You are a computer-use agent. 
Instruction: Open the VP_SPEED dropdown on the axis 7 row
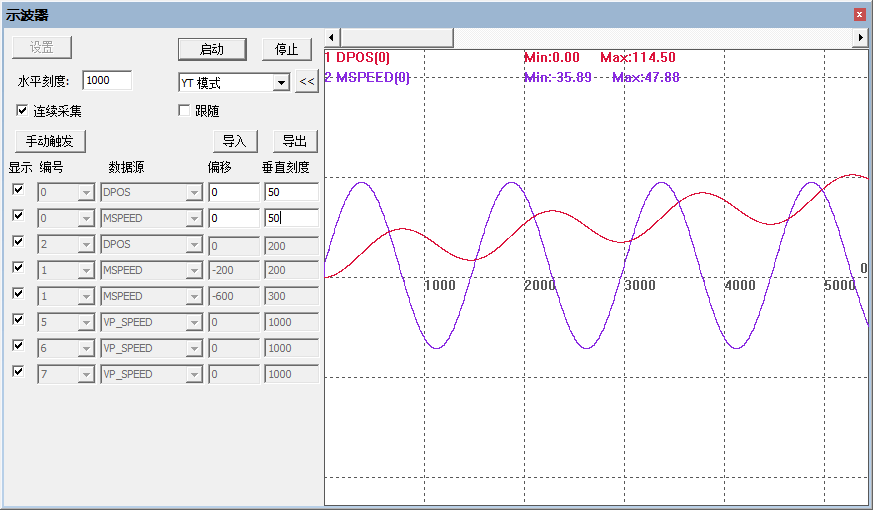pyautogui.click(x=194, y=375)
